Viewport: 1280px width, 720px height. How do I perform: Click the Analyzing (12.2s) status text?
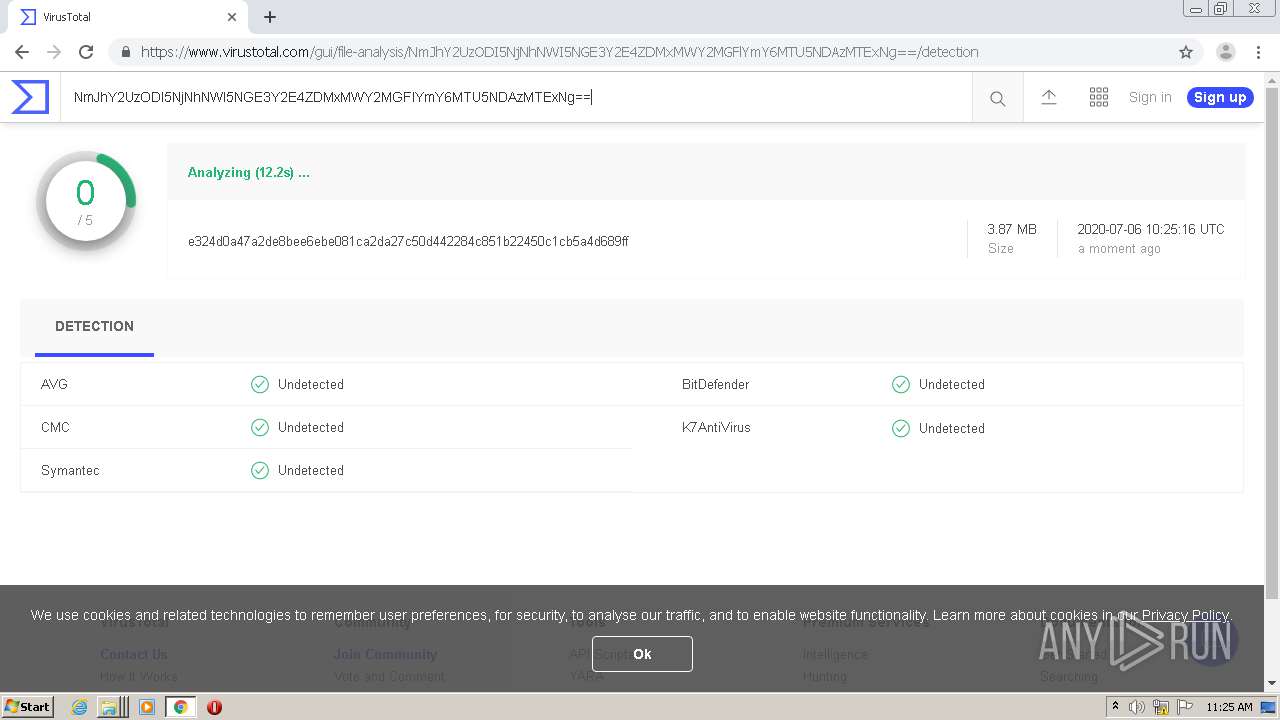click(x=249, y=172)
